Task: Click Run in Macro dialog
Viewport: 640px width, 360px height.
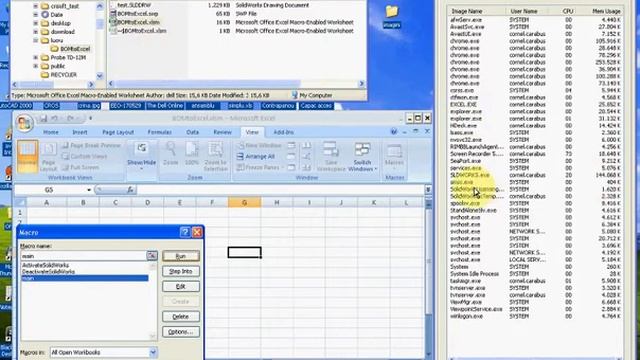Action: (181, 256)
